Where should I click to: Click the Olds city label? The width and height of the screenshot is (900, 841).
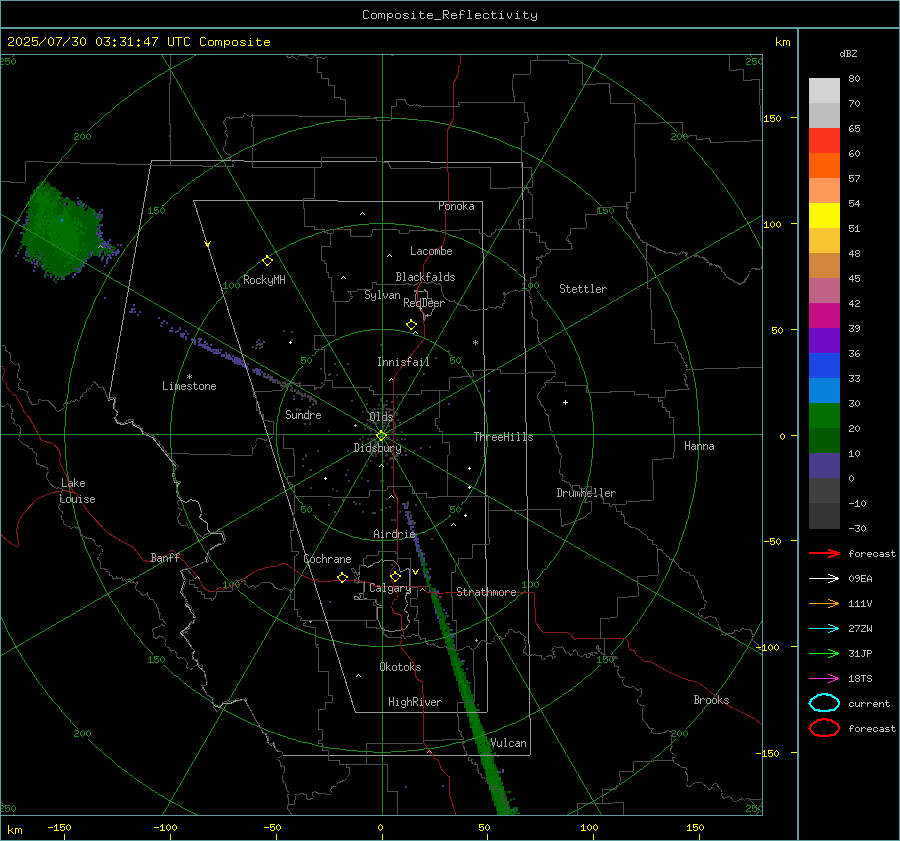click(381, 417)
